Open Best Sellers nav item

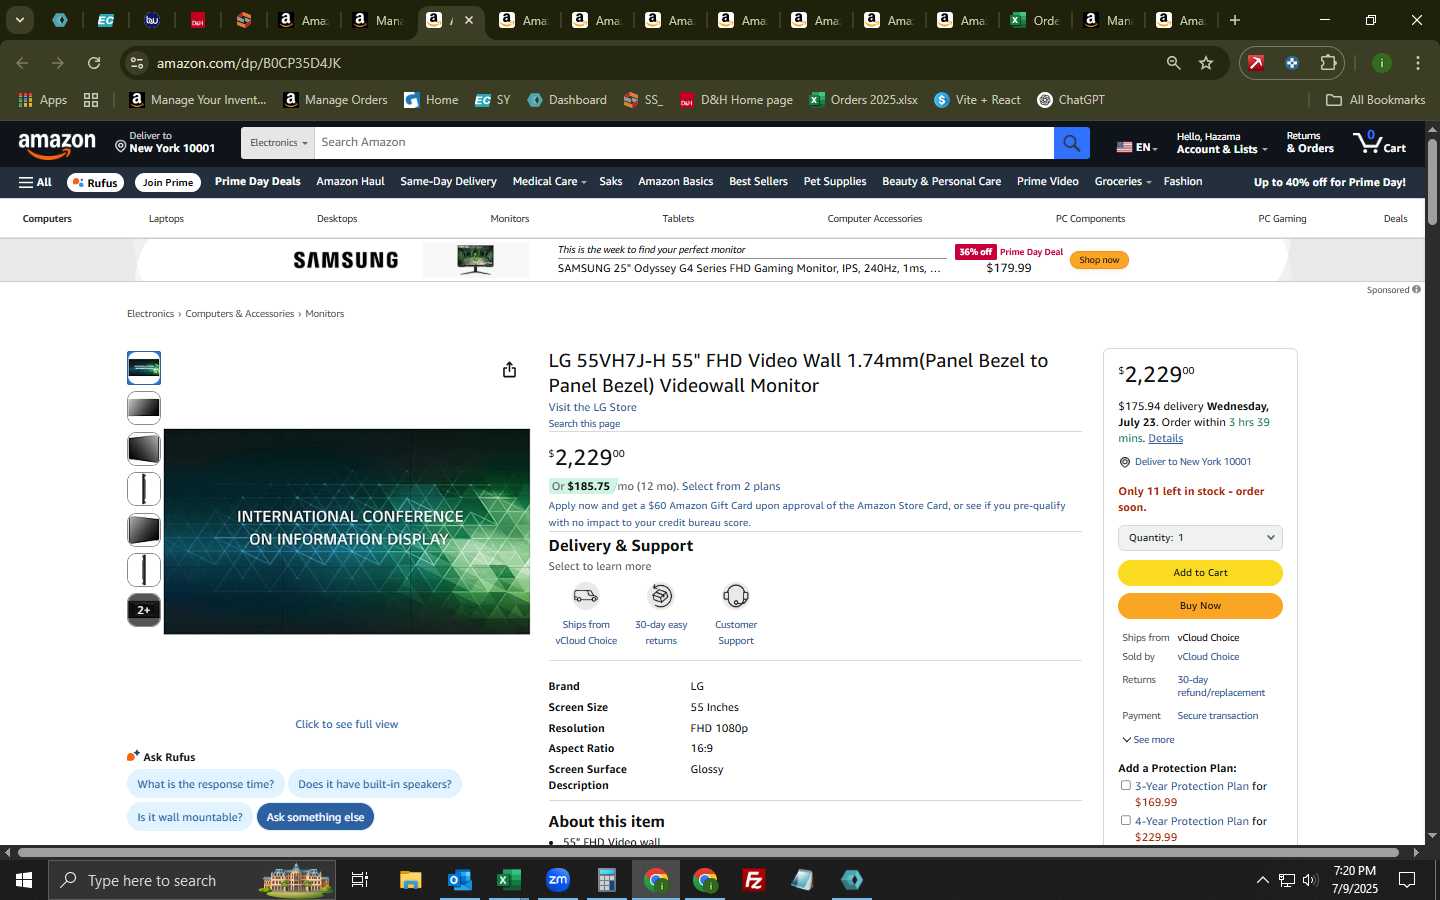click(x=758, y=182)
